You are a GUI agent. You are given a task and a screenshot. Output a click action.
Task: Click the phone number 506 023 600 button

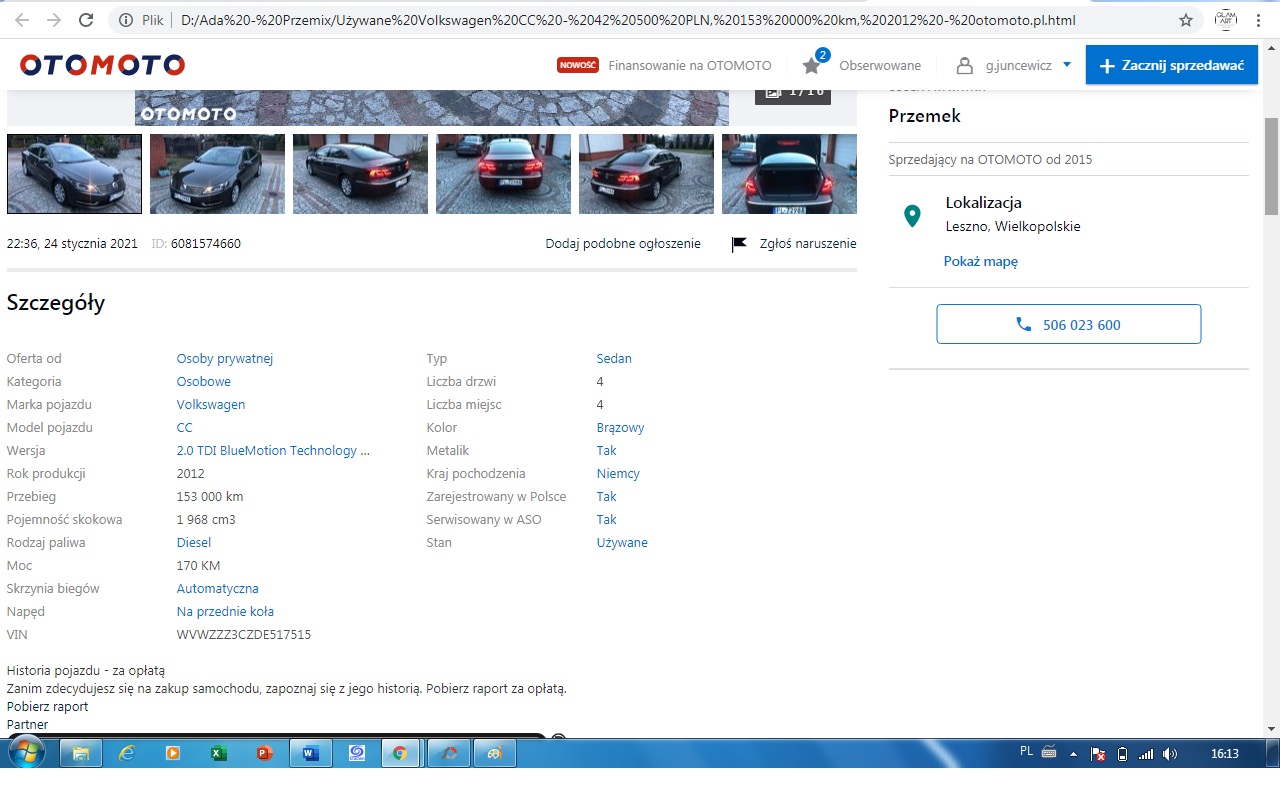click(x=1068, y=325)
